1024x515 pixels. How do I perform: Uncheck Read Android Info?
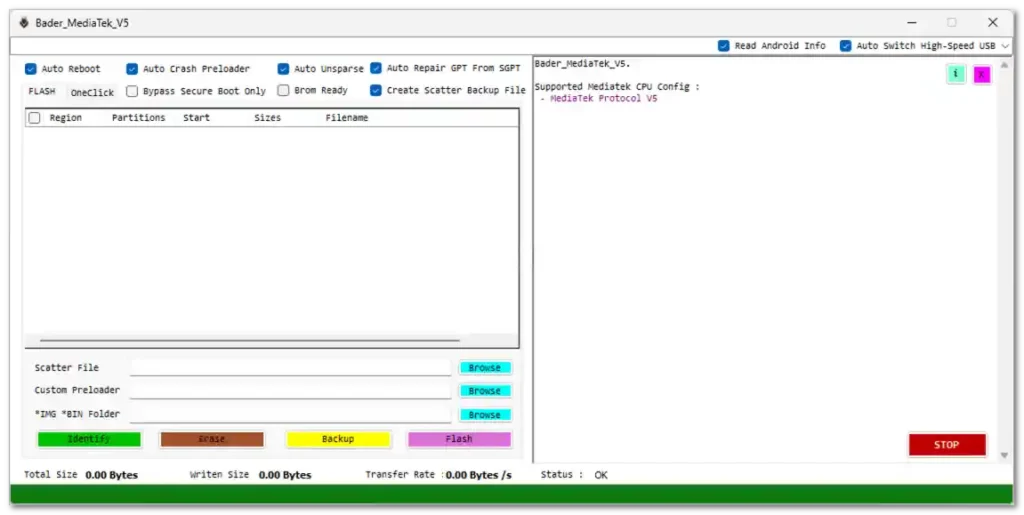(x=724, y=46)
